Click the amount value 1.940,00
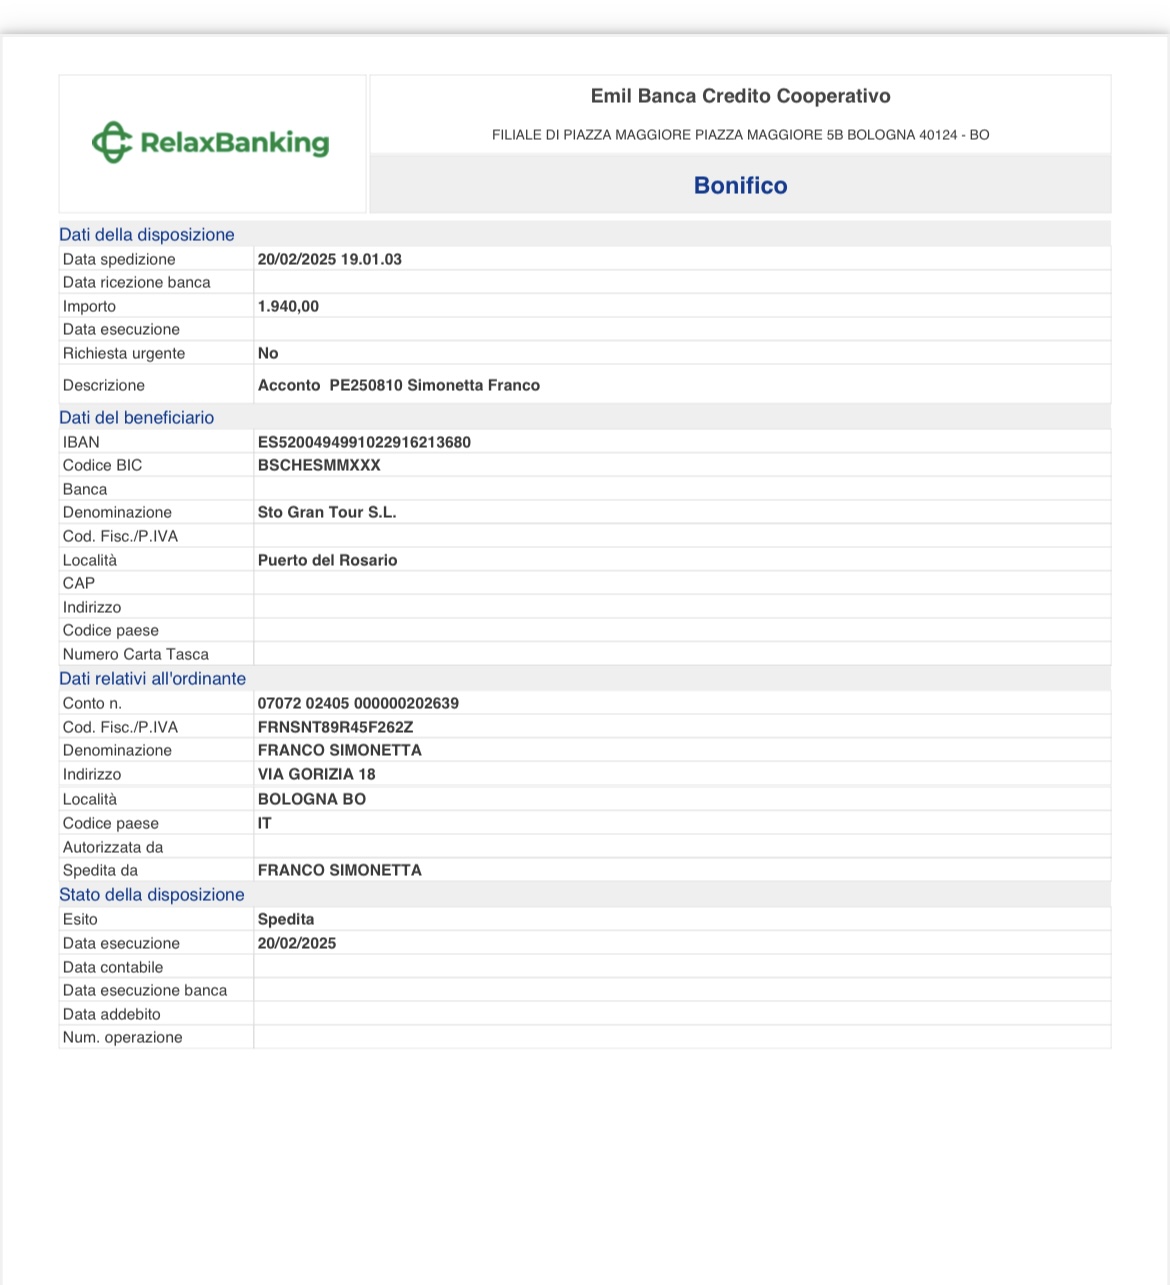This screenshot has height=1285, width=1170. [x=288, y=306]
